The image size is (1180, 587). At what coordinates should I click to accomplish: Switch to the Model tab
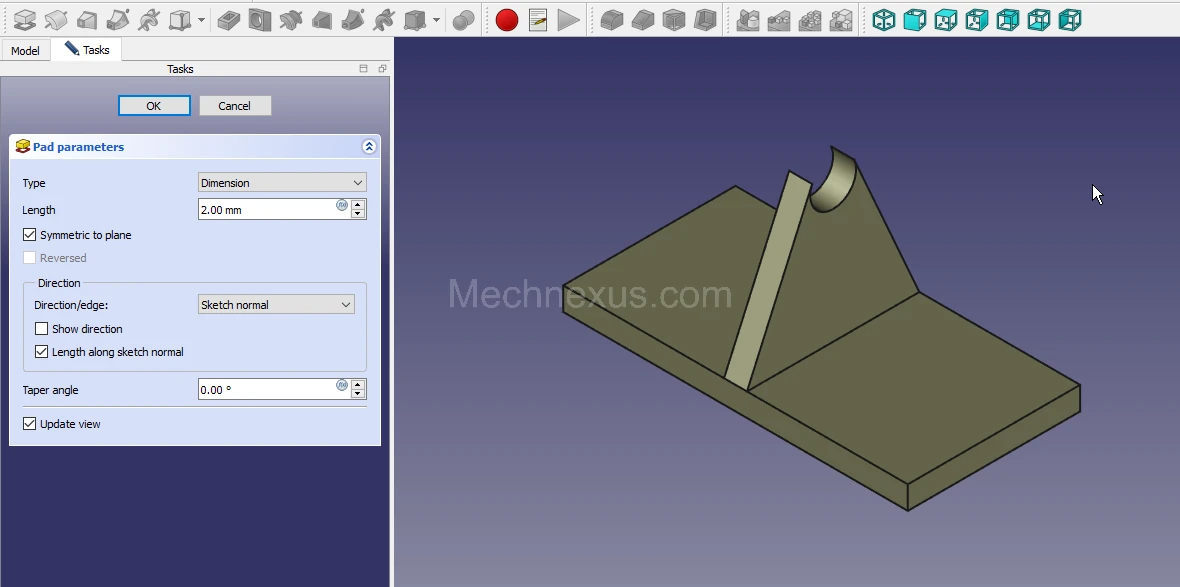(25, 51)
